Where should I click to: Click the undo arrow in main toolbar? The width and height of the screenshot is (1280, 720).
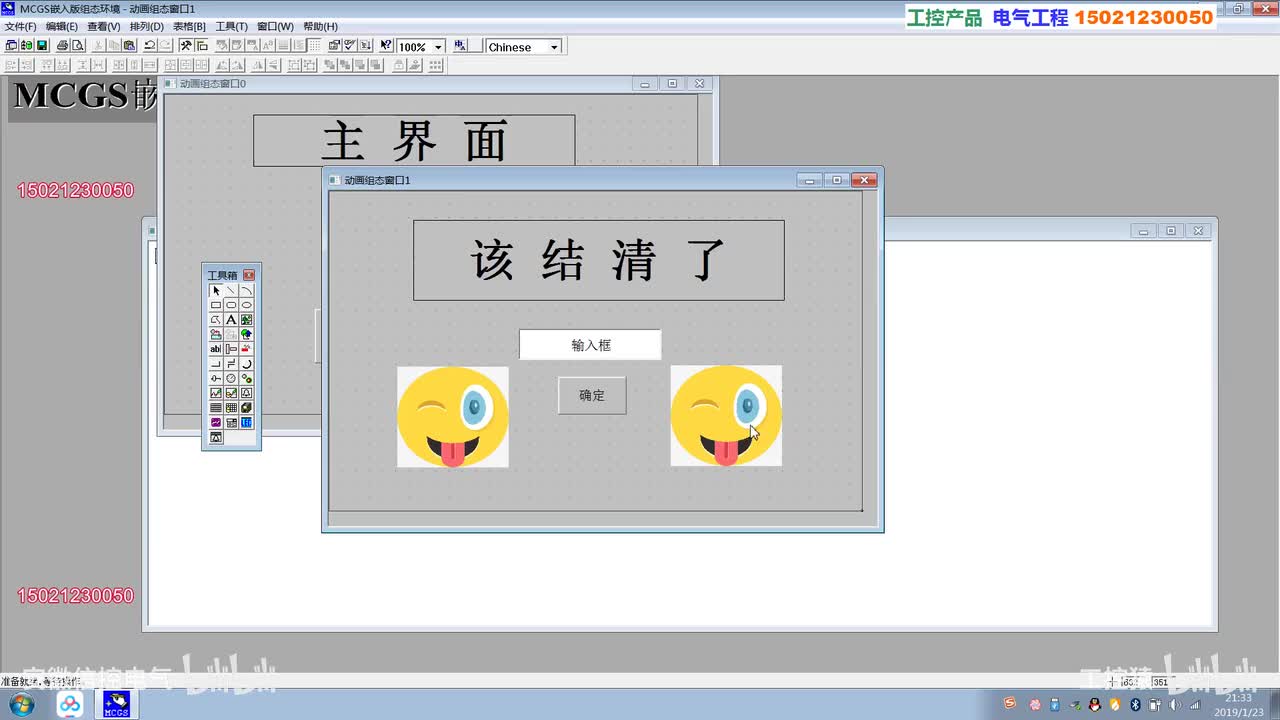pyautogui.click(x=150, y=46)
